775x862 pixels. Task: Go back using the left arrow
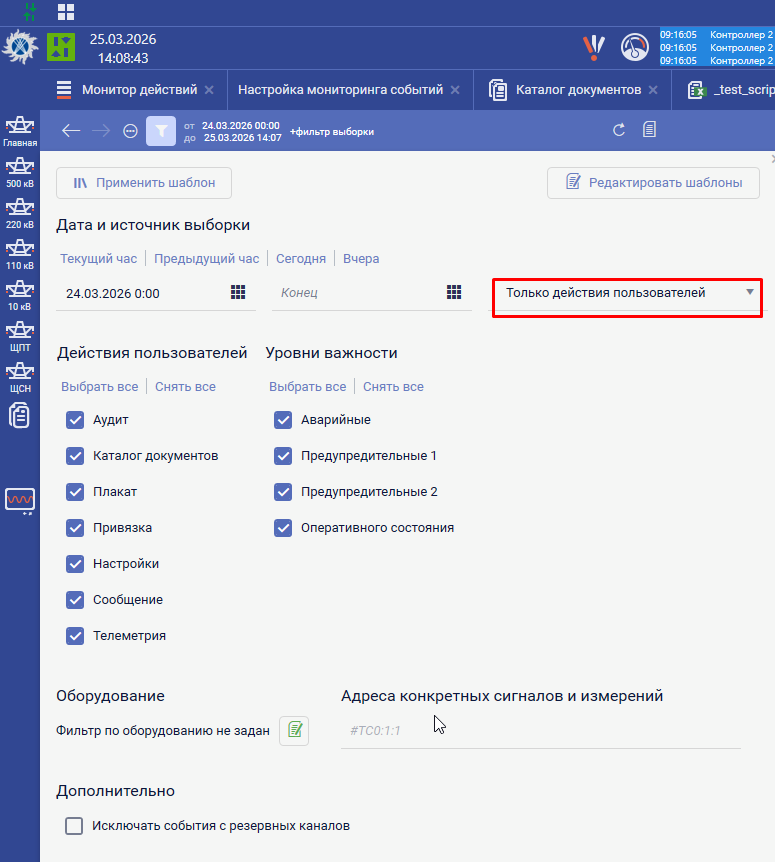(x=70, y=131)
